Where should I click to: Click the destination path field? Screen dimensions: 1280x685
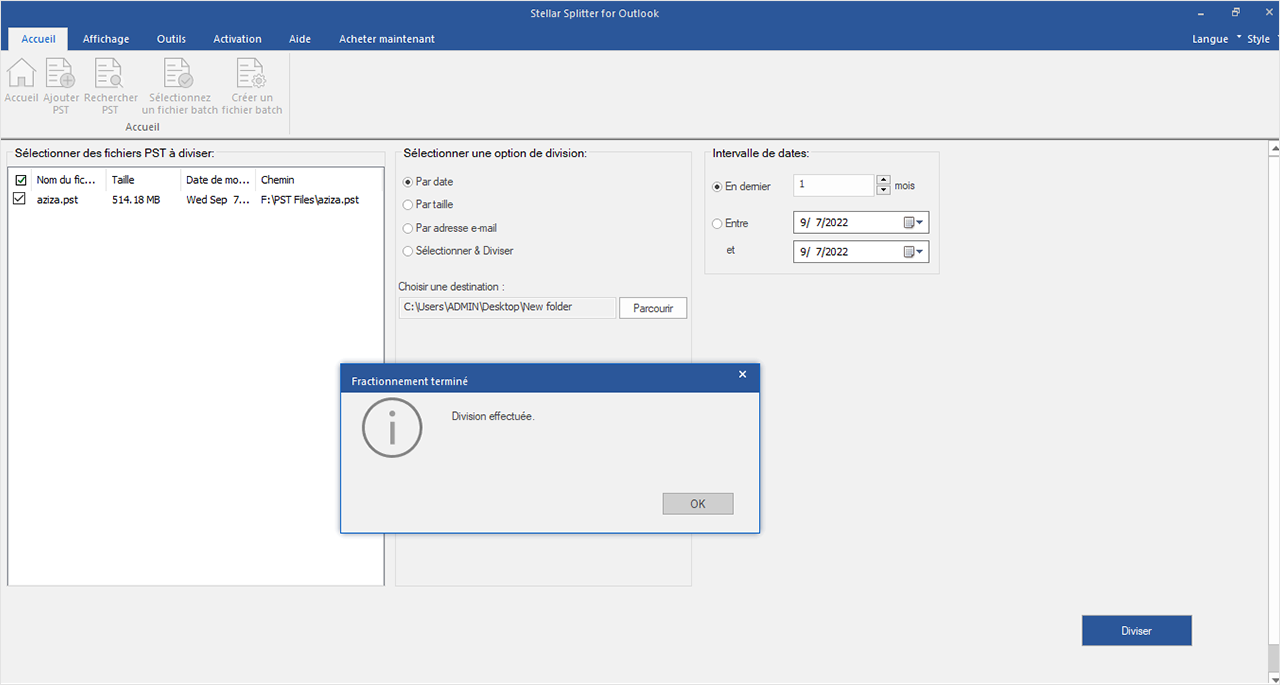point(507,307)
